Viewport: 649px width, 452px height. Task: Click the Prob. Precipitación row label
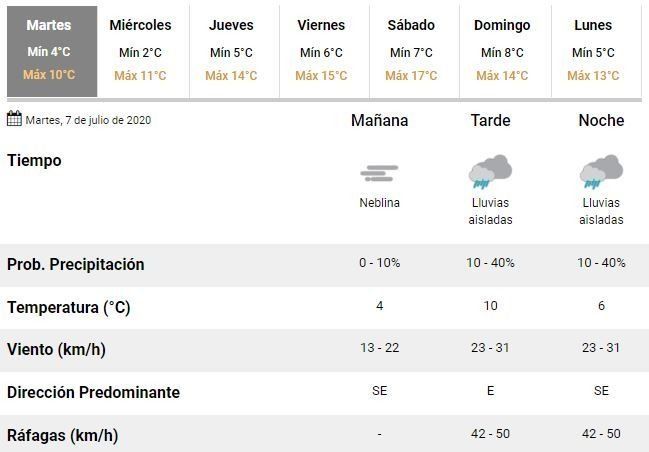76,264
